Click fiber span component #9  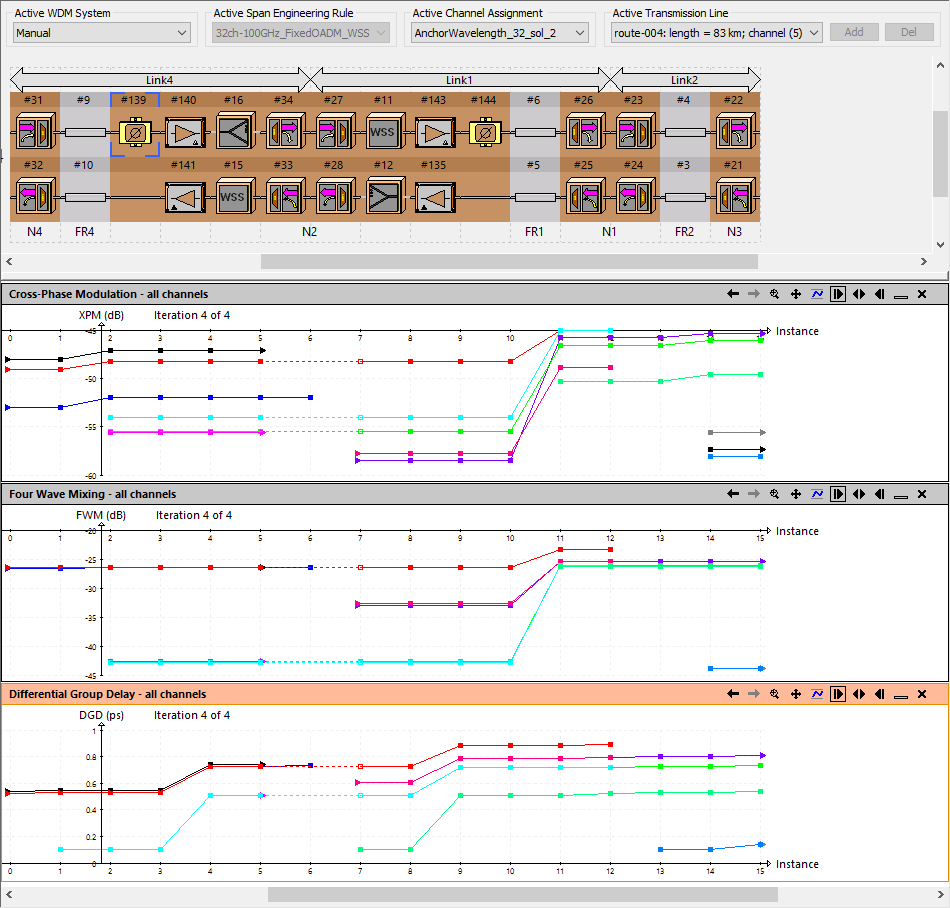[x=85, y=132]
